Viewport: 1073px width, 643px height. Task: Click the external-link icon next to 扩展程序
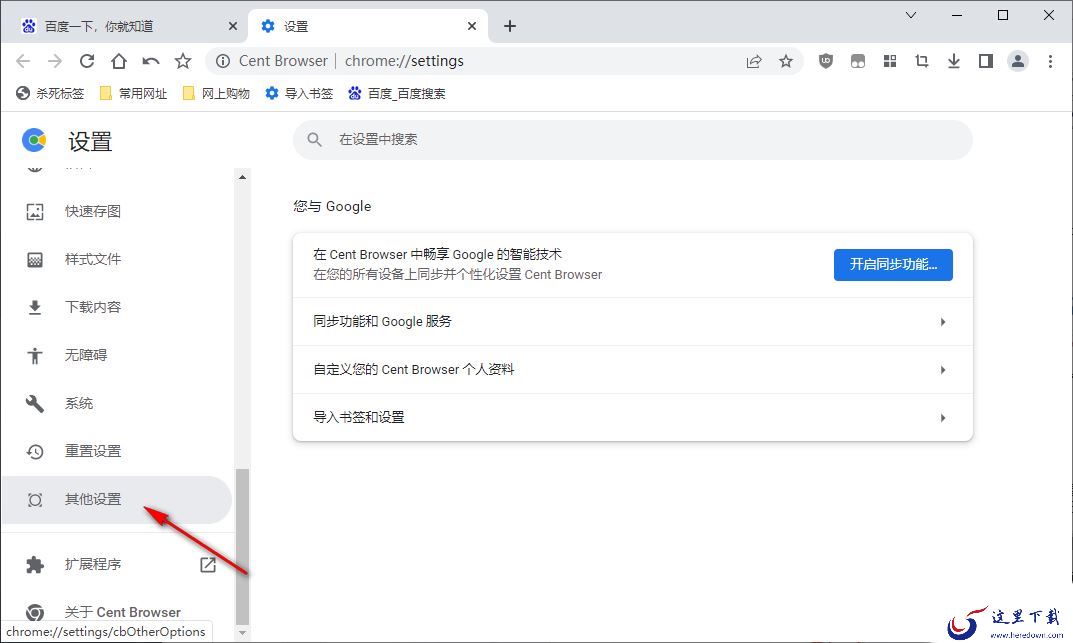(208, 564)
